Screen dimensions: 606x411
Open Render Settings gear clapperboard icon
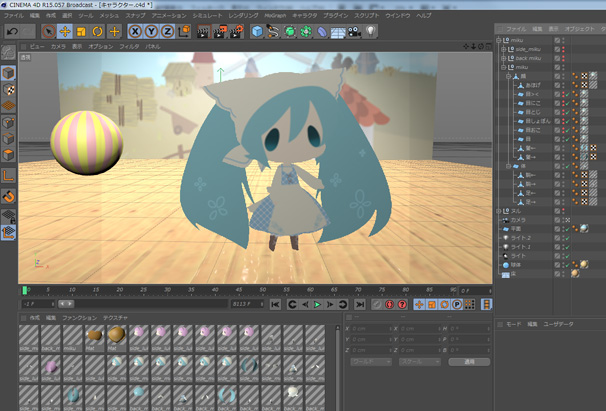point(237,31)
